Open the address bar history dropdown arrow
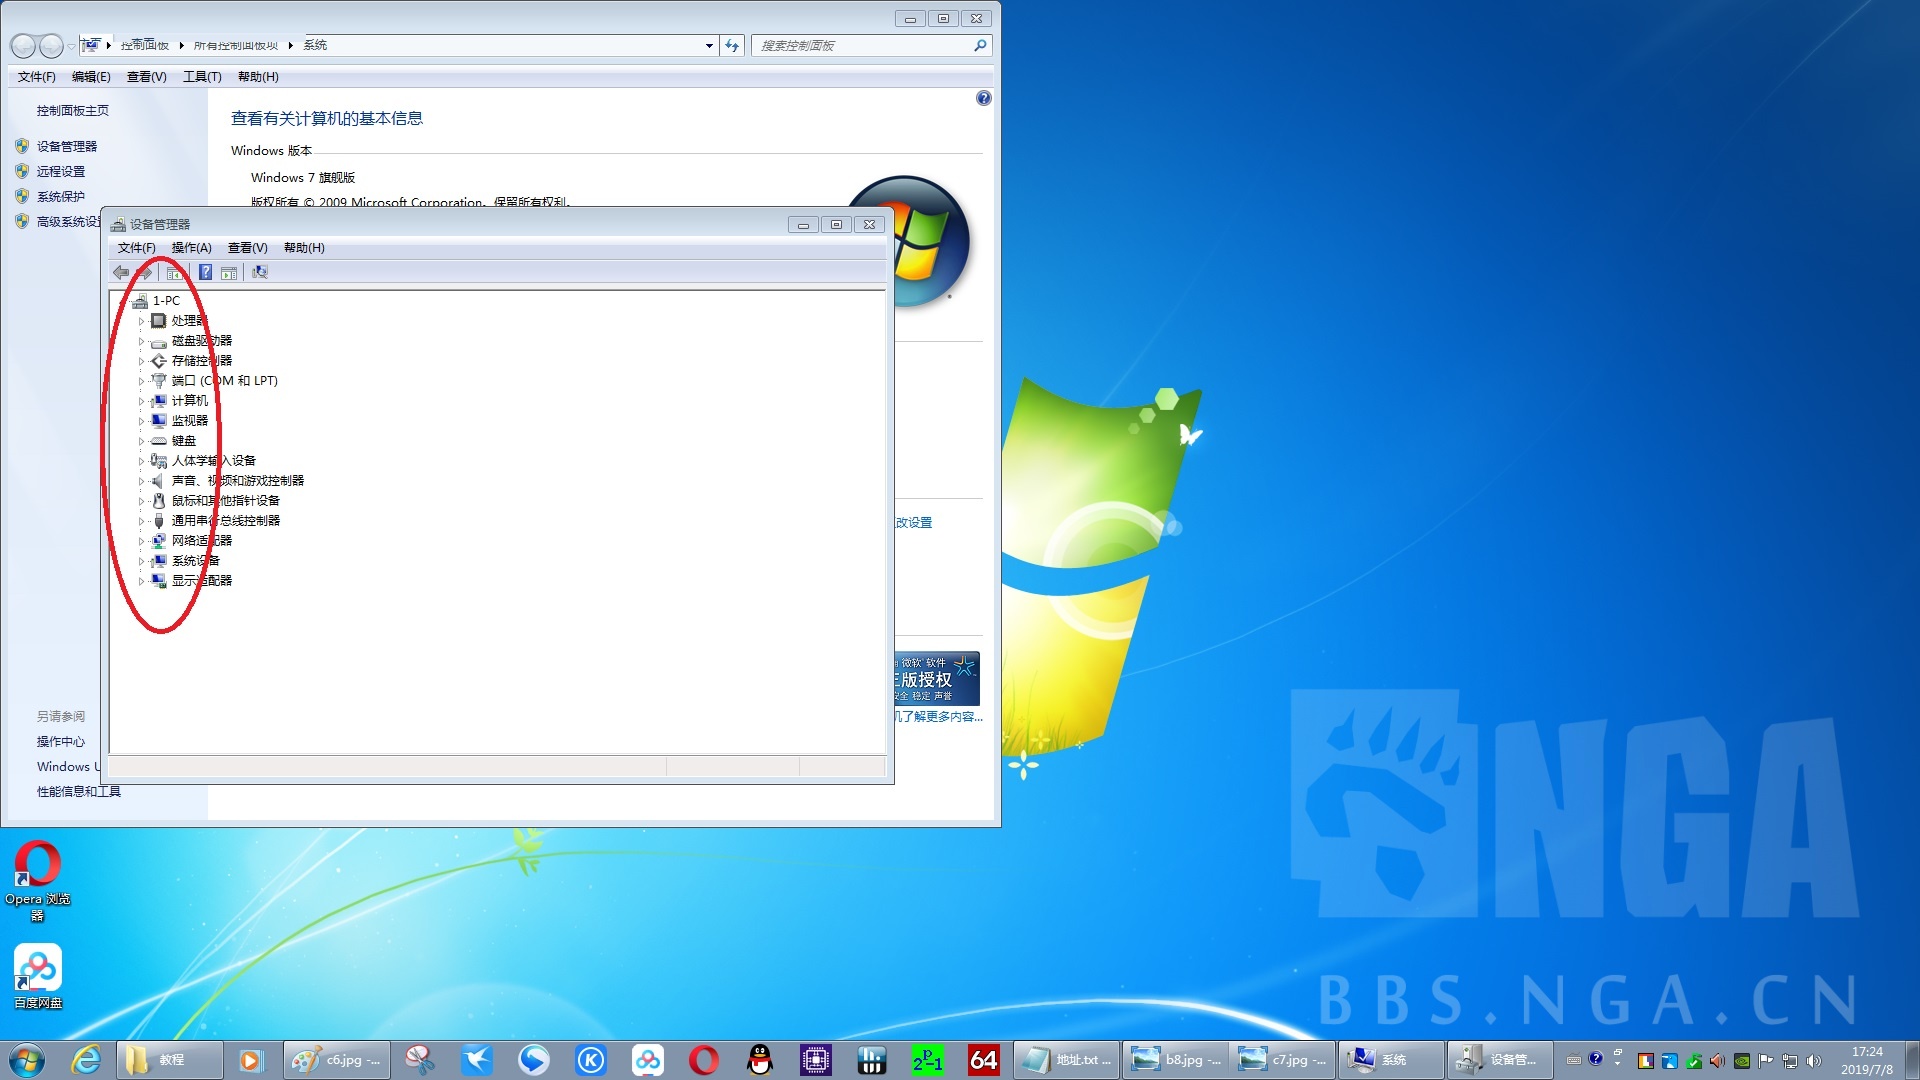1920x1080 pixels. click(x=709, y=45)
